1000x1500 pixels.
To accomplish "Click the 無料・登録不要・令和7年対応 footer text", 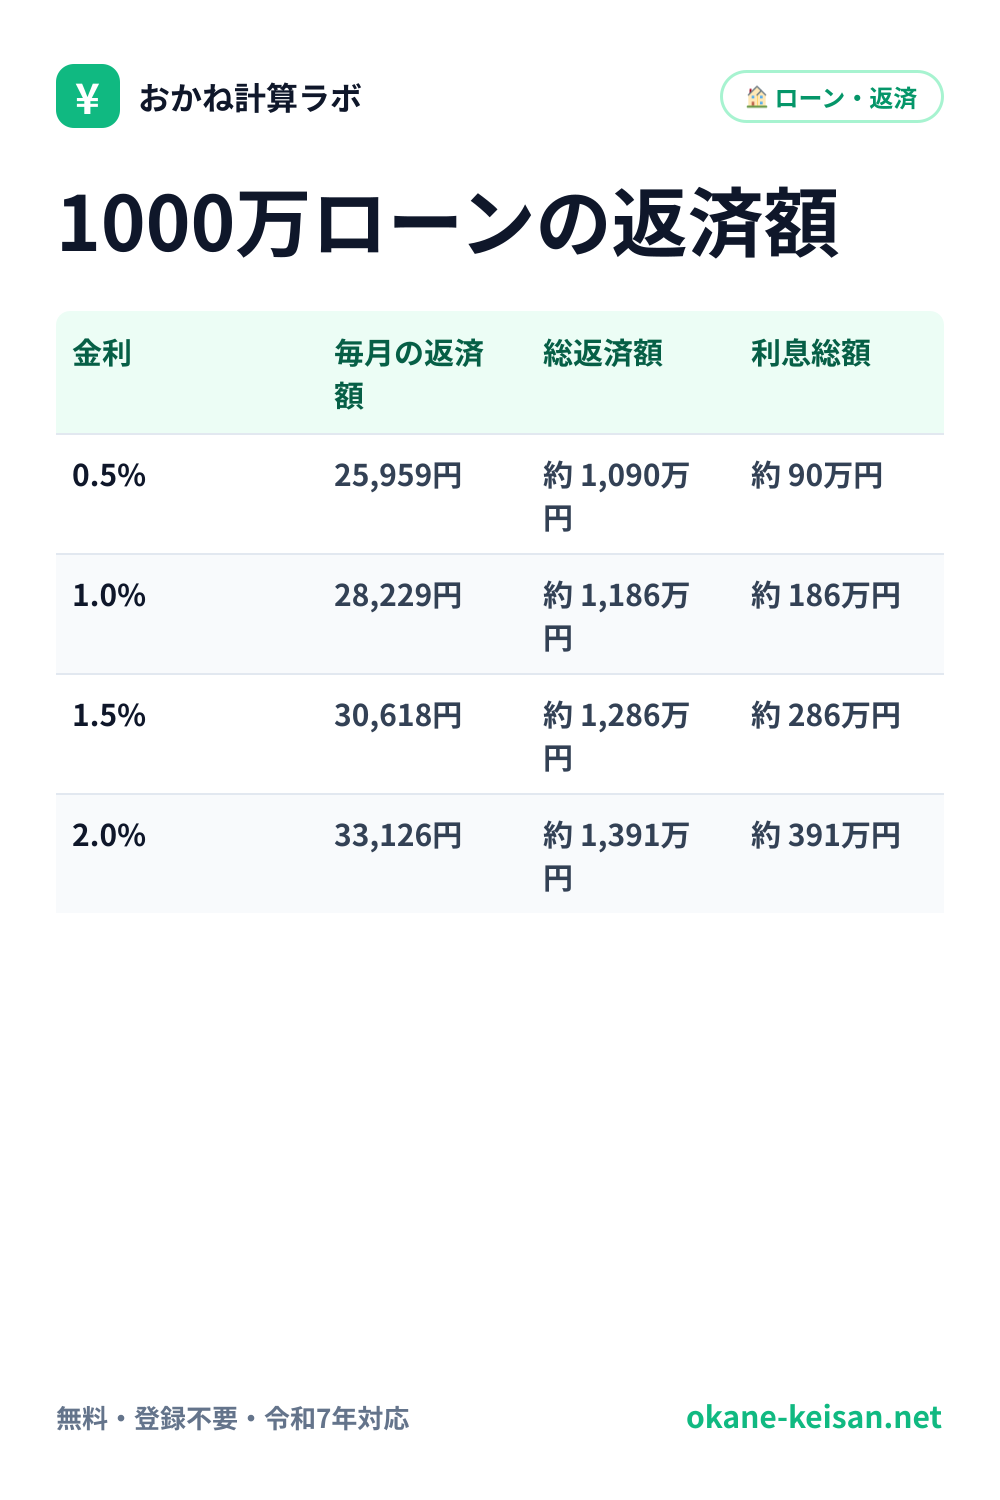I will (x=233, y=1418).
